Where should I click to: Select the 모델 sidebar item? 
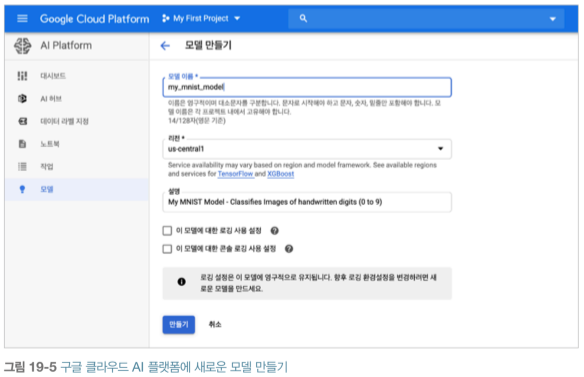[77, 189]
